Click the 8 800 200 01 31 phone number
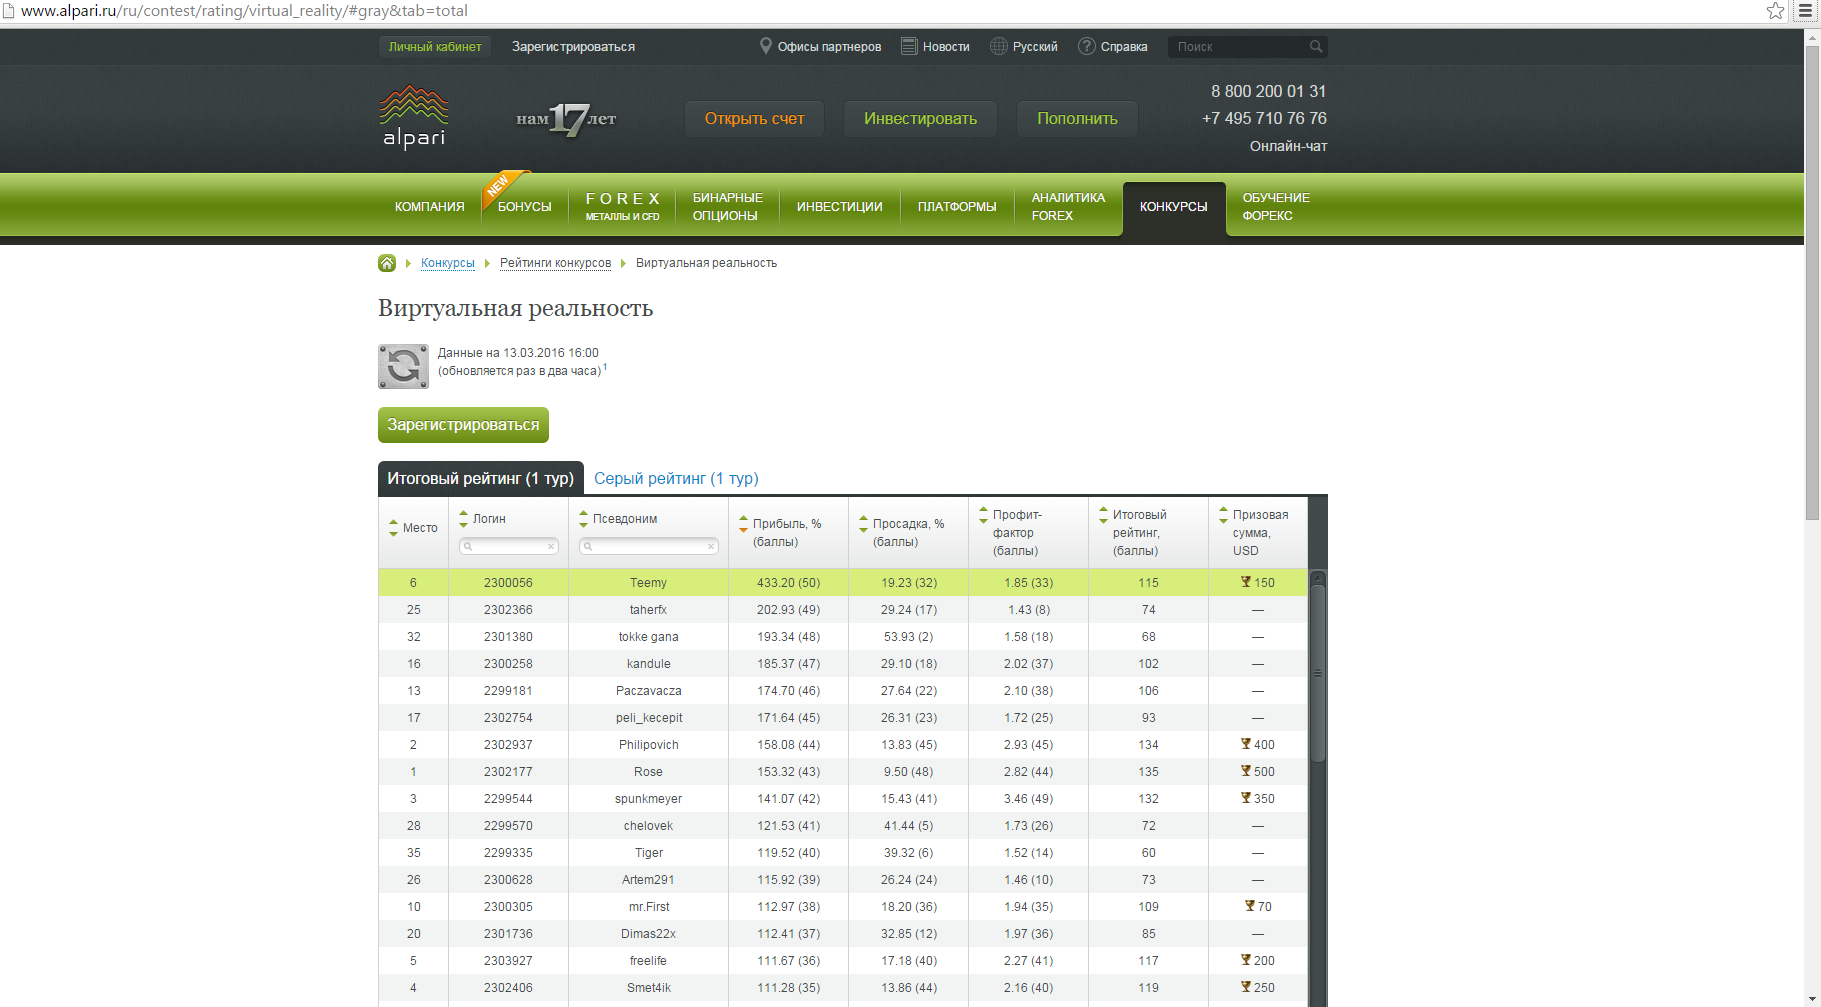1821x1007 pixels. tap(1268, 91)
